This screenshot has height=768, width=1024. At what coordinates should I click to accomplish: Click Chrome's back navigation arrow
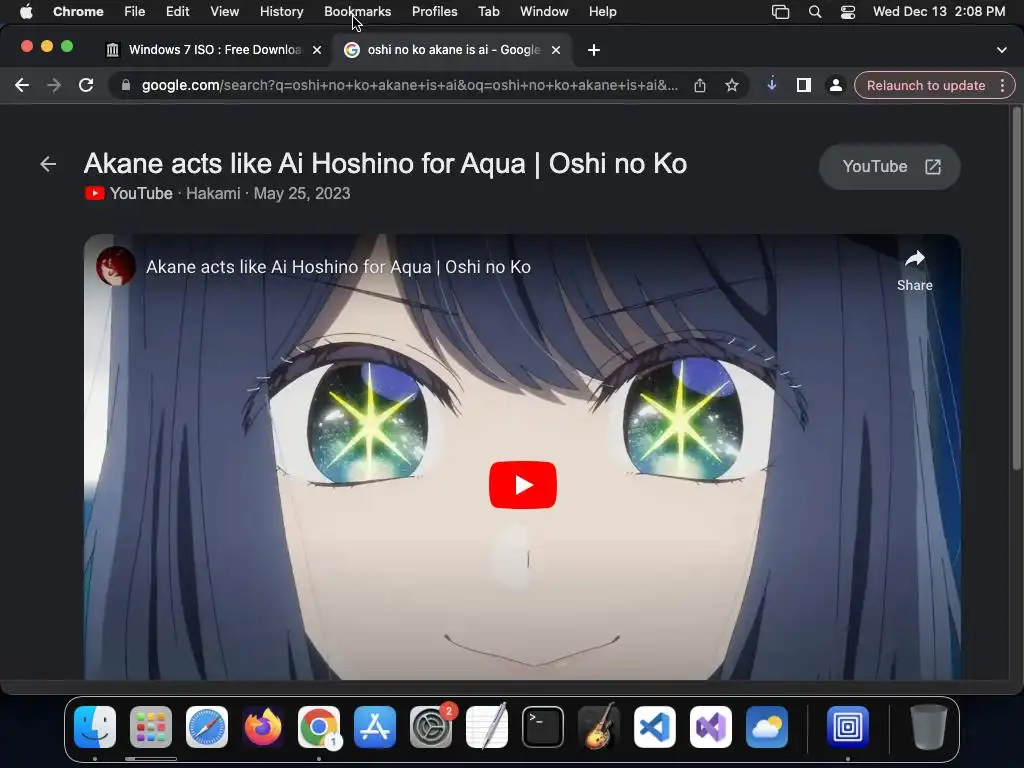(22, 85)
